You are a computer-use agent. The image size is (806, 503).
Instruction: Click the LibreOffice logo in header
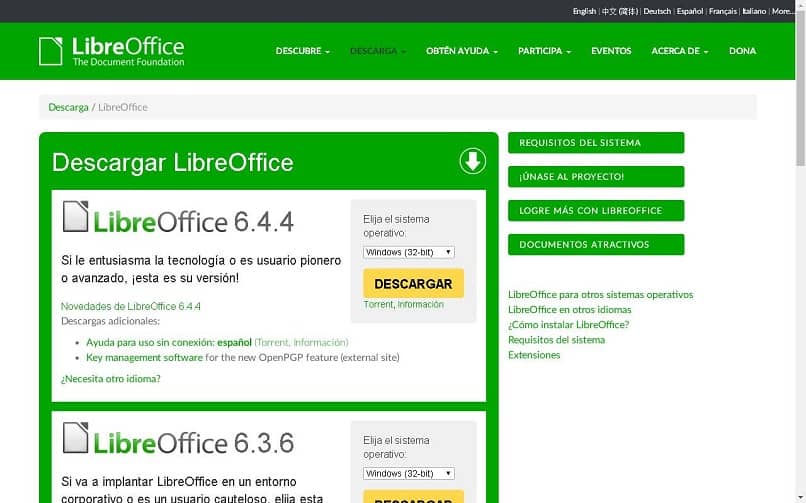click(x=112, y=51)
